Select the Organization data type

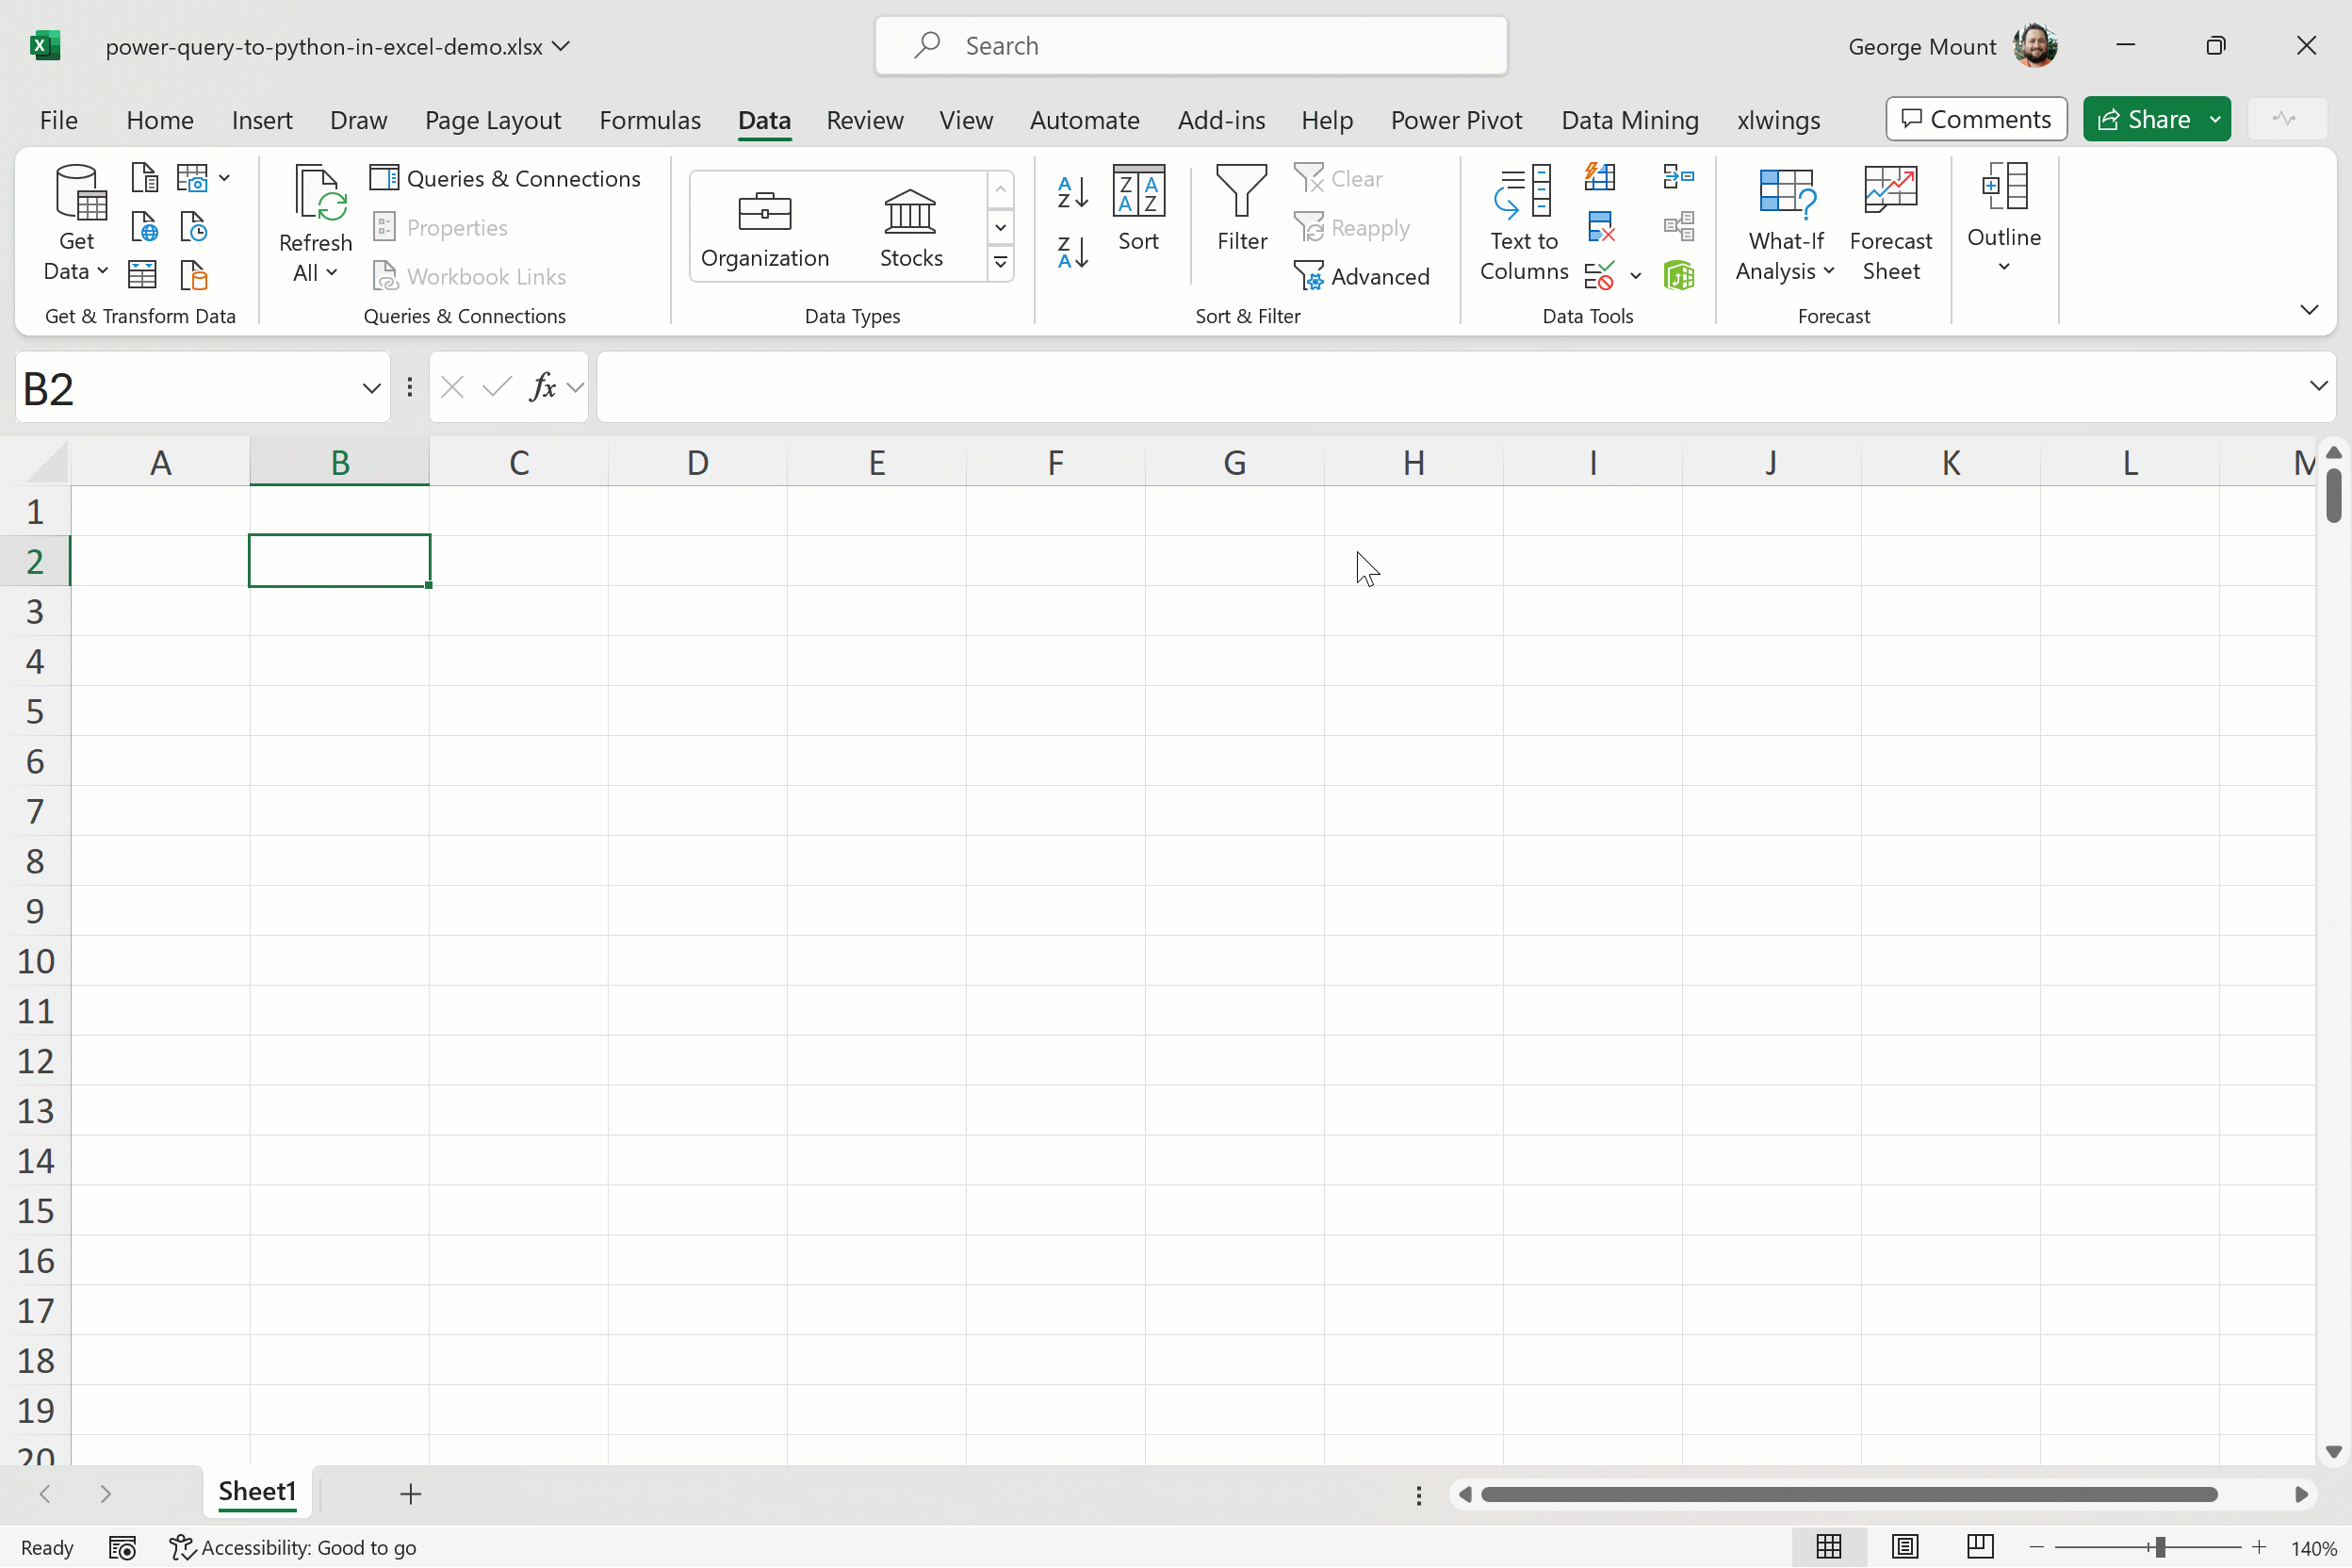tap(765, 228)
